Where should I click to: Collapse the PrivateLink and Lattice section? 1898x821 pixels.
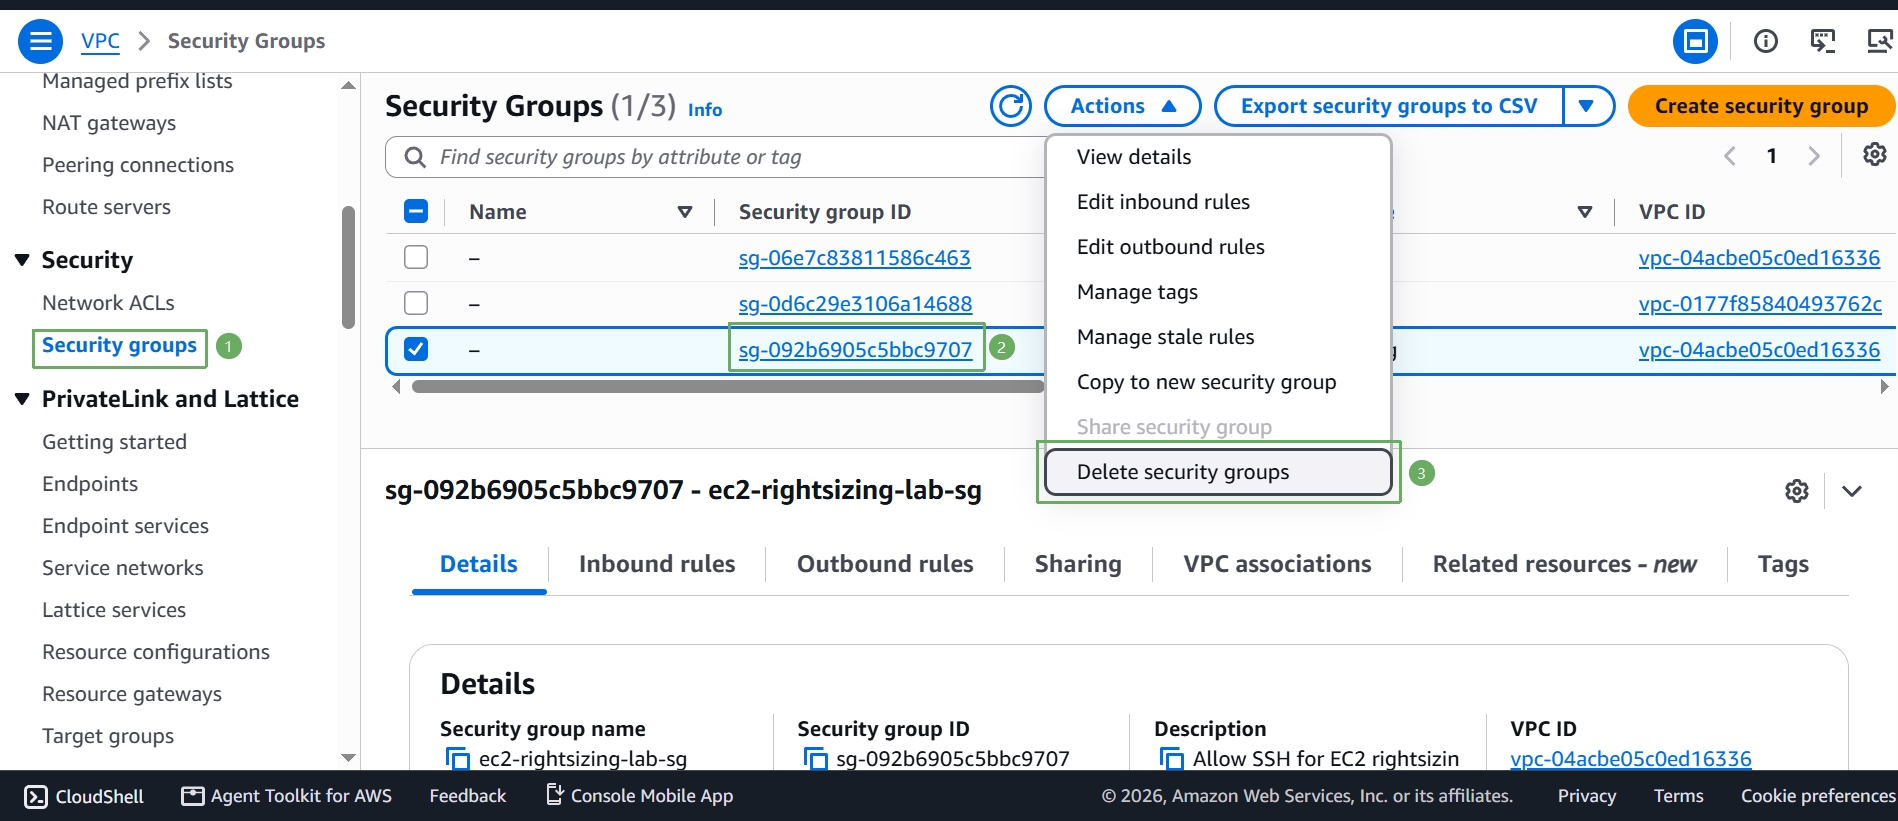point(22,399)
